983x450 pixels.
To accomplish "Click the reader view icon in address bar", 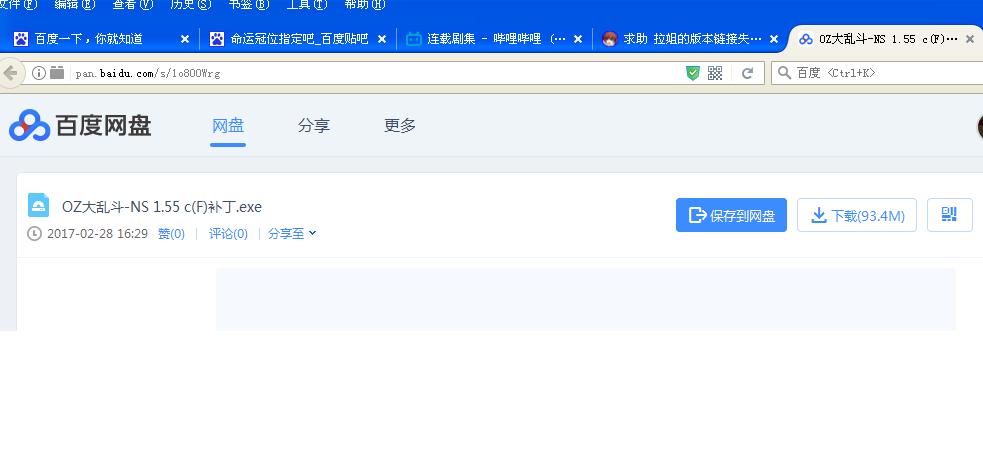I will 57,73.
